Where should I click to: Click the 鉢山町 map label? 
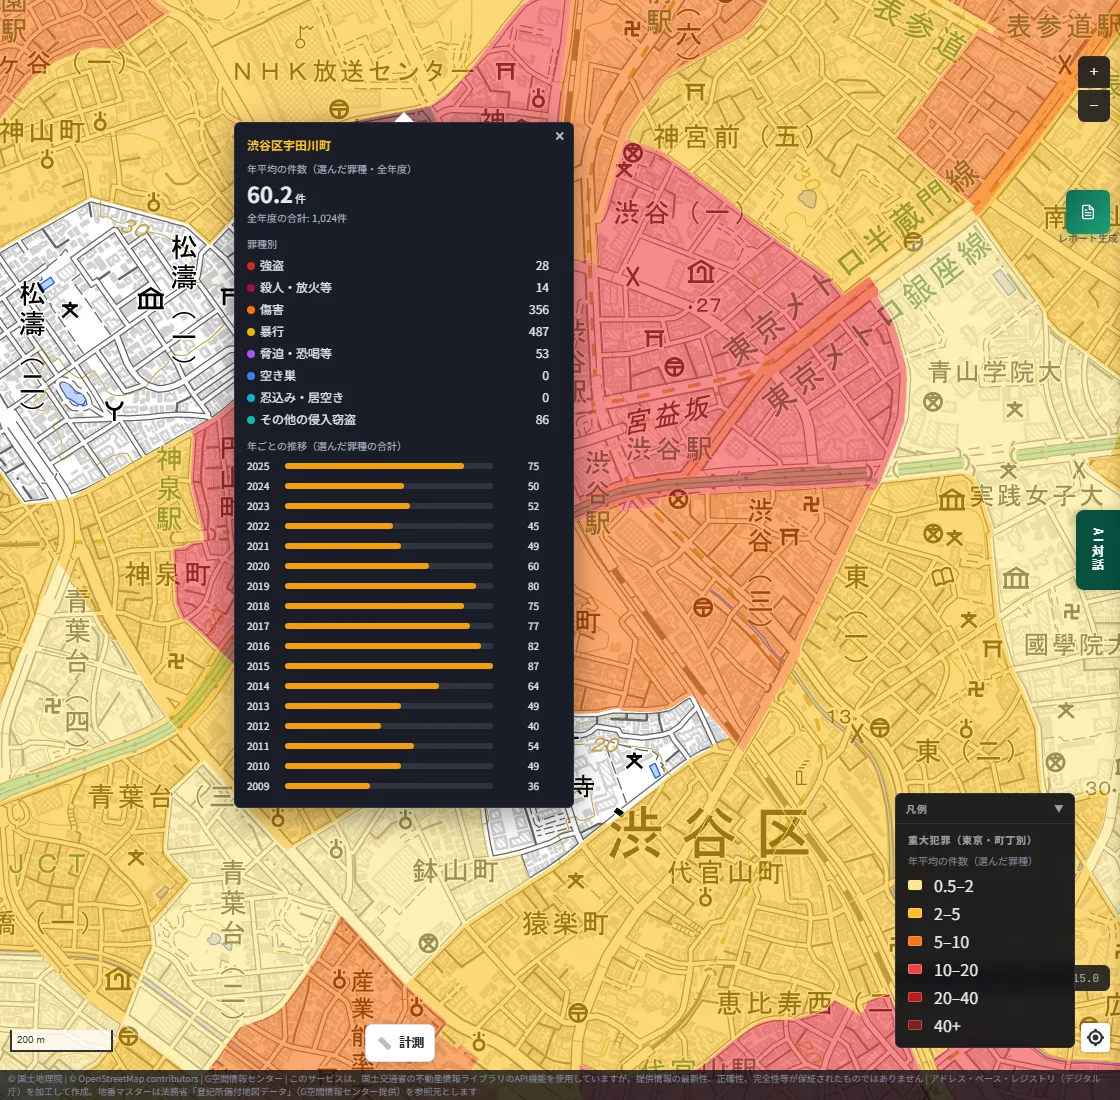coord(455,871)
